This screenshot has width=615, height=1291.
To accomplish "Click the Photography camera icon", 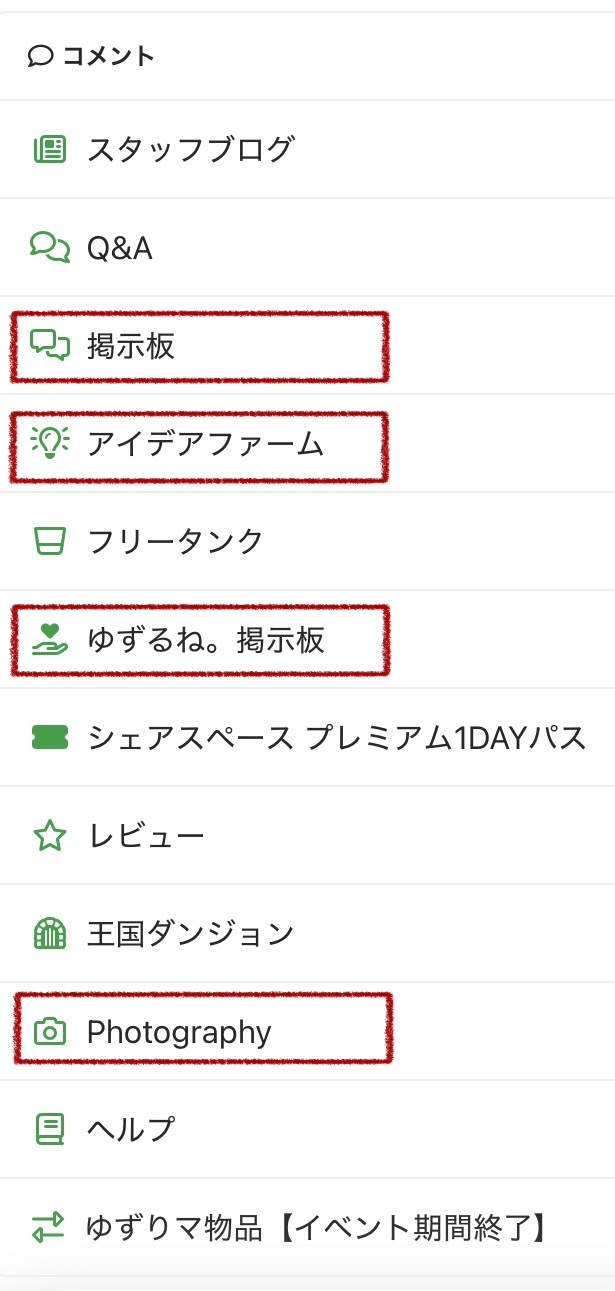I will click(x=49, y=1031).
